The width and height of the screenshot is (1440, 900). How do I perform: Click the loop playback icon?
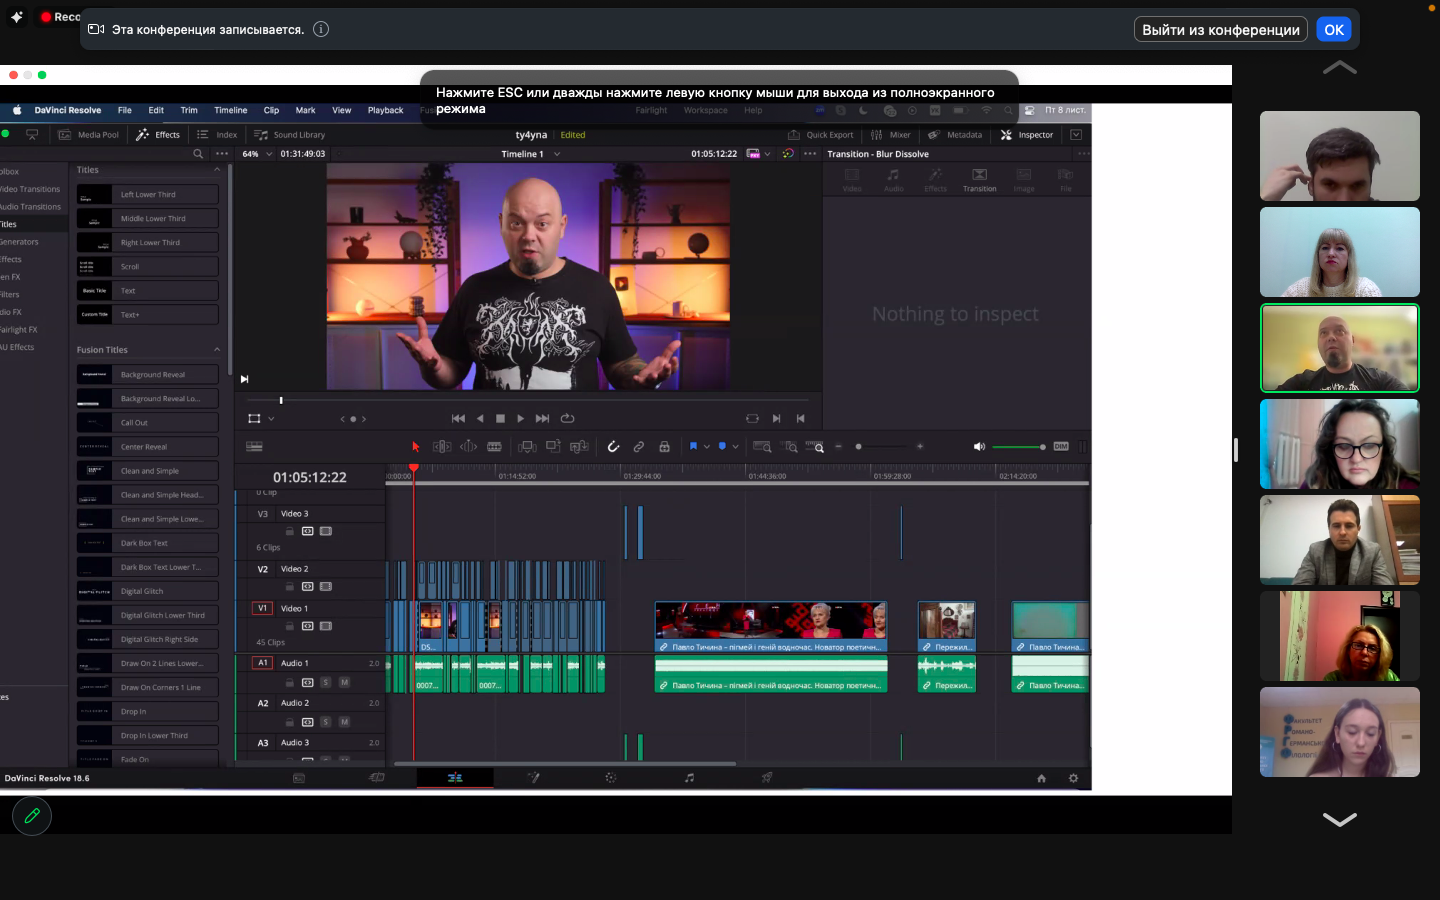(x=568, y=419)
